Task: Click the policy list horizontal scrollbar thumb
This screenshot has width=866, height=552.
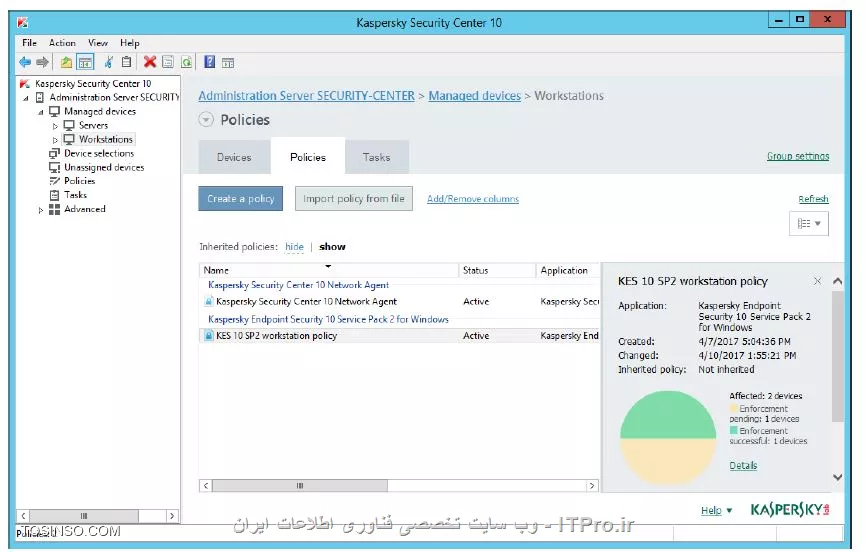Action: click(x=300, y=486)
